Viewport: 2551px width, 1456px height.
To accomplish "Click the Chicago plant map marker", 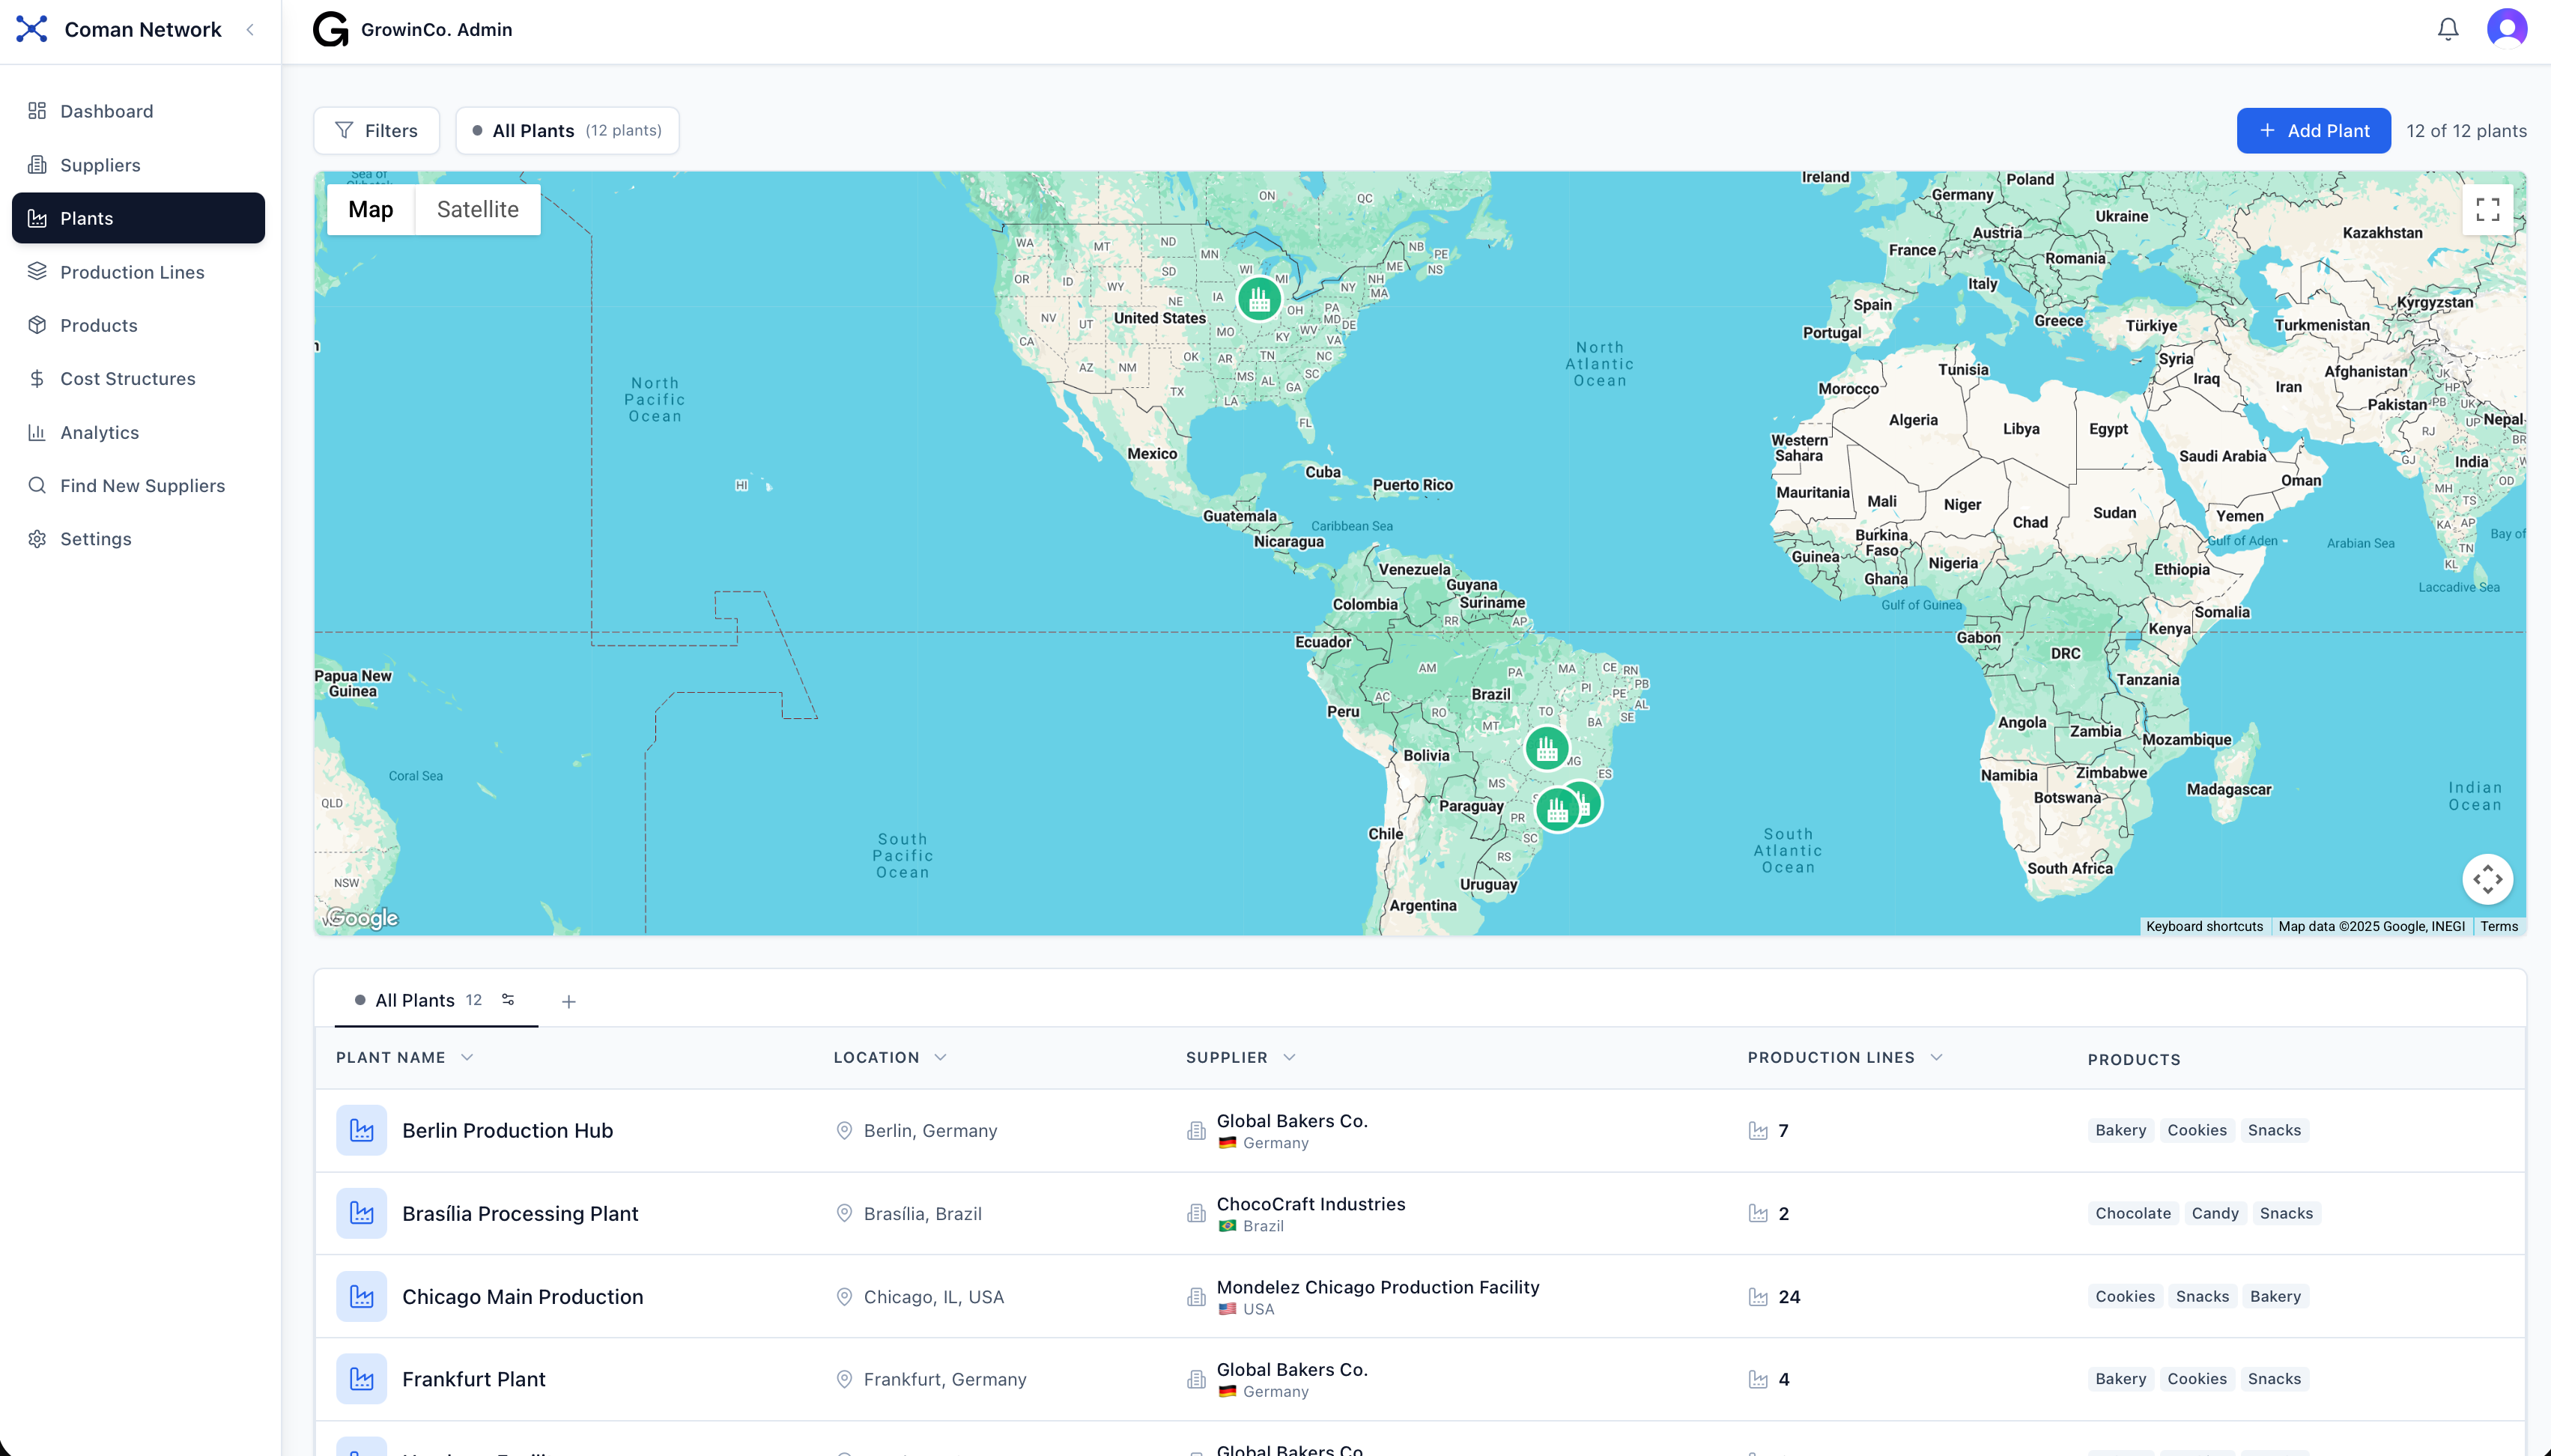I will tap(1259, 298).
